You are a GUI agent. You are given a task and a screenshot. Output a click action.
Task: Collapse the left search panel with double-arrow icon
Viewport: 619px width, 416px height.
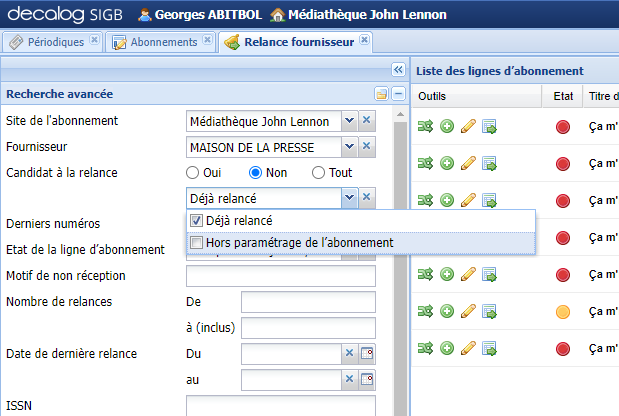click(397, 70)
